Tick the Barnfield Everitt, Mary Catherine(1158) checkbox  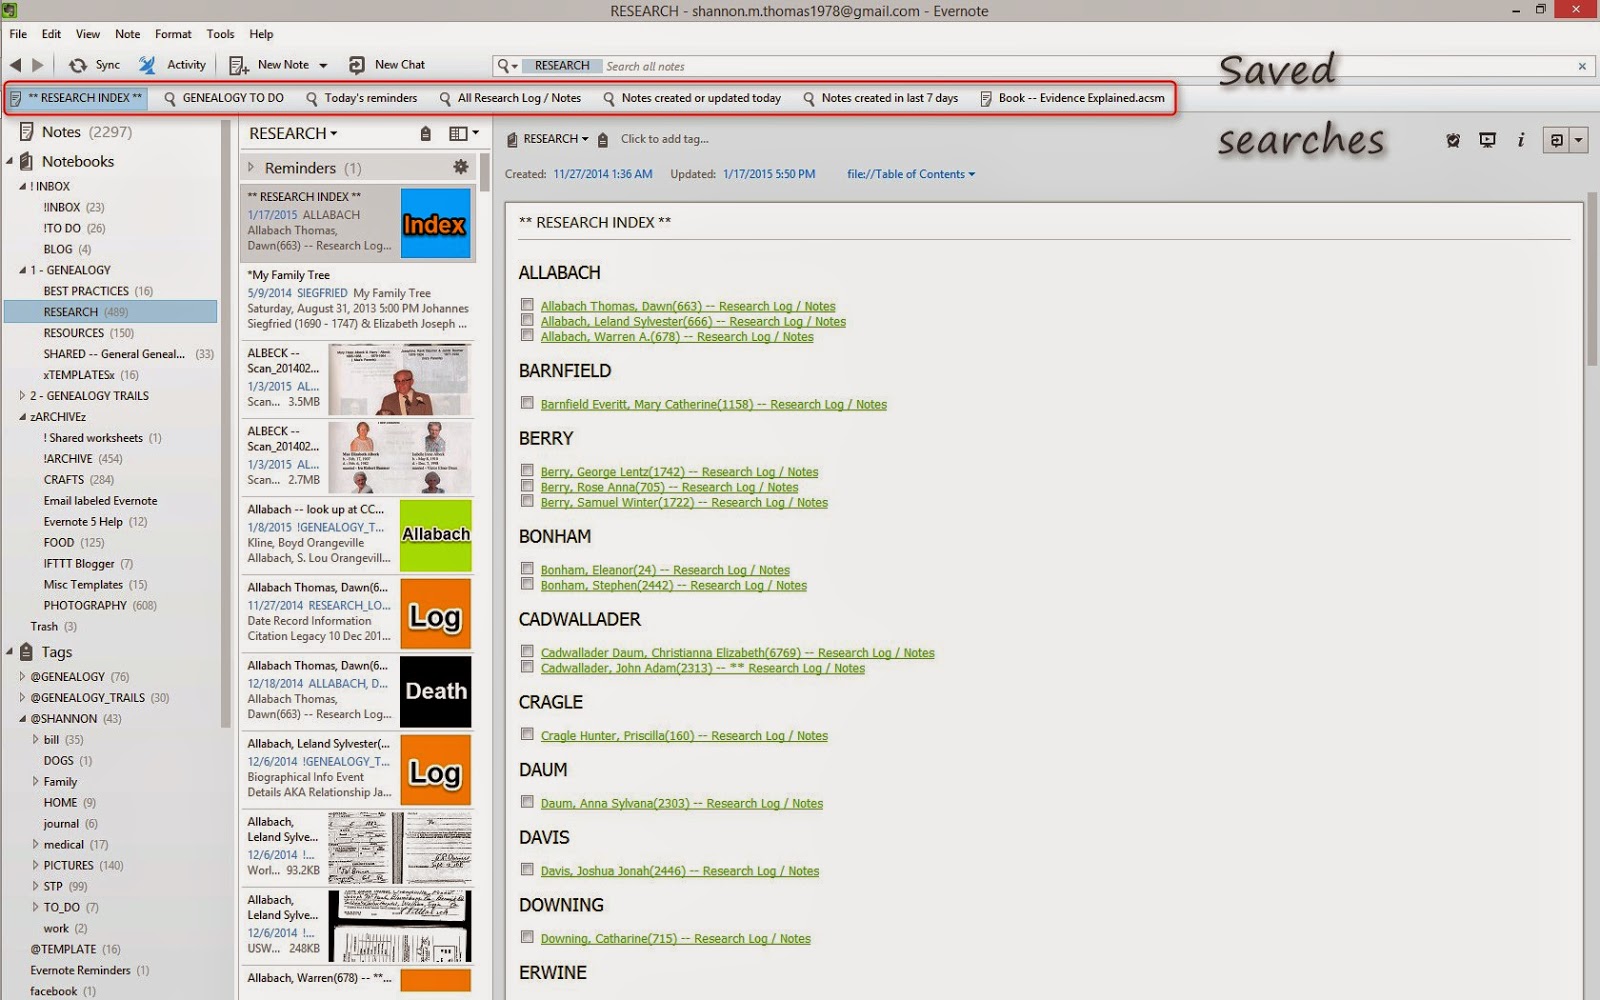coord(527,403)
